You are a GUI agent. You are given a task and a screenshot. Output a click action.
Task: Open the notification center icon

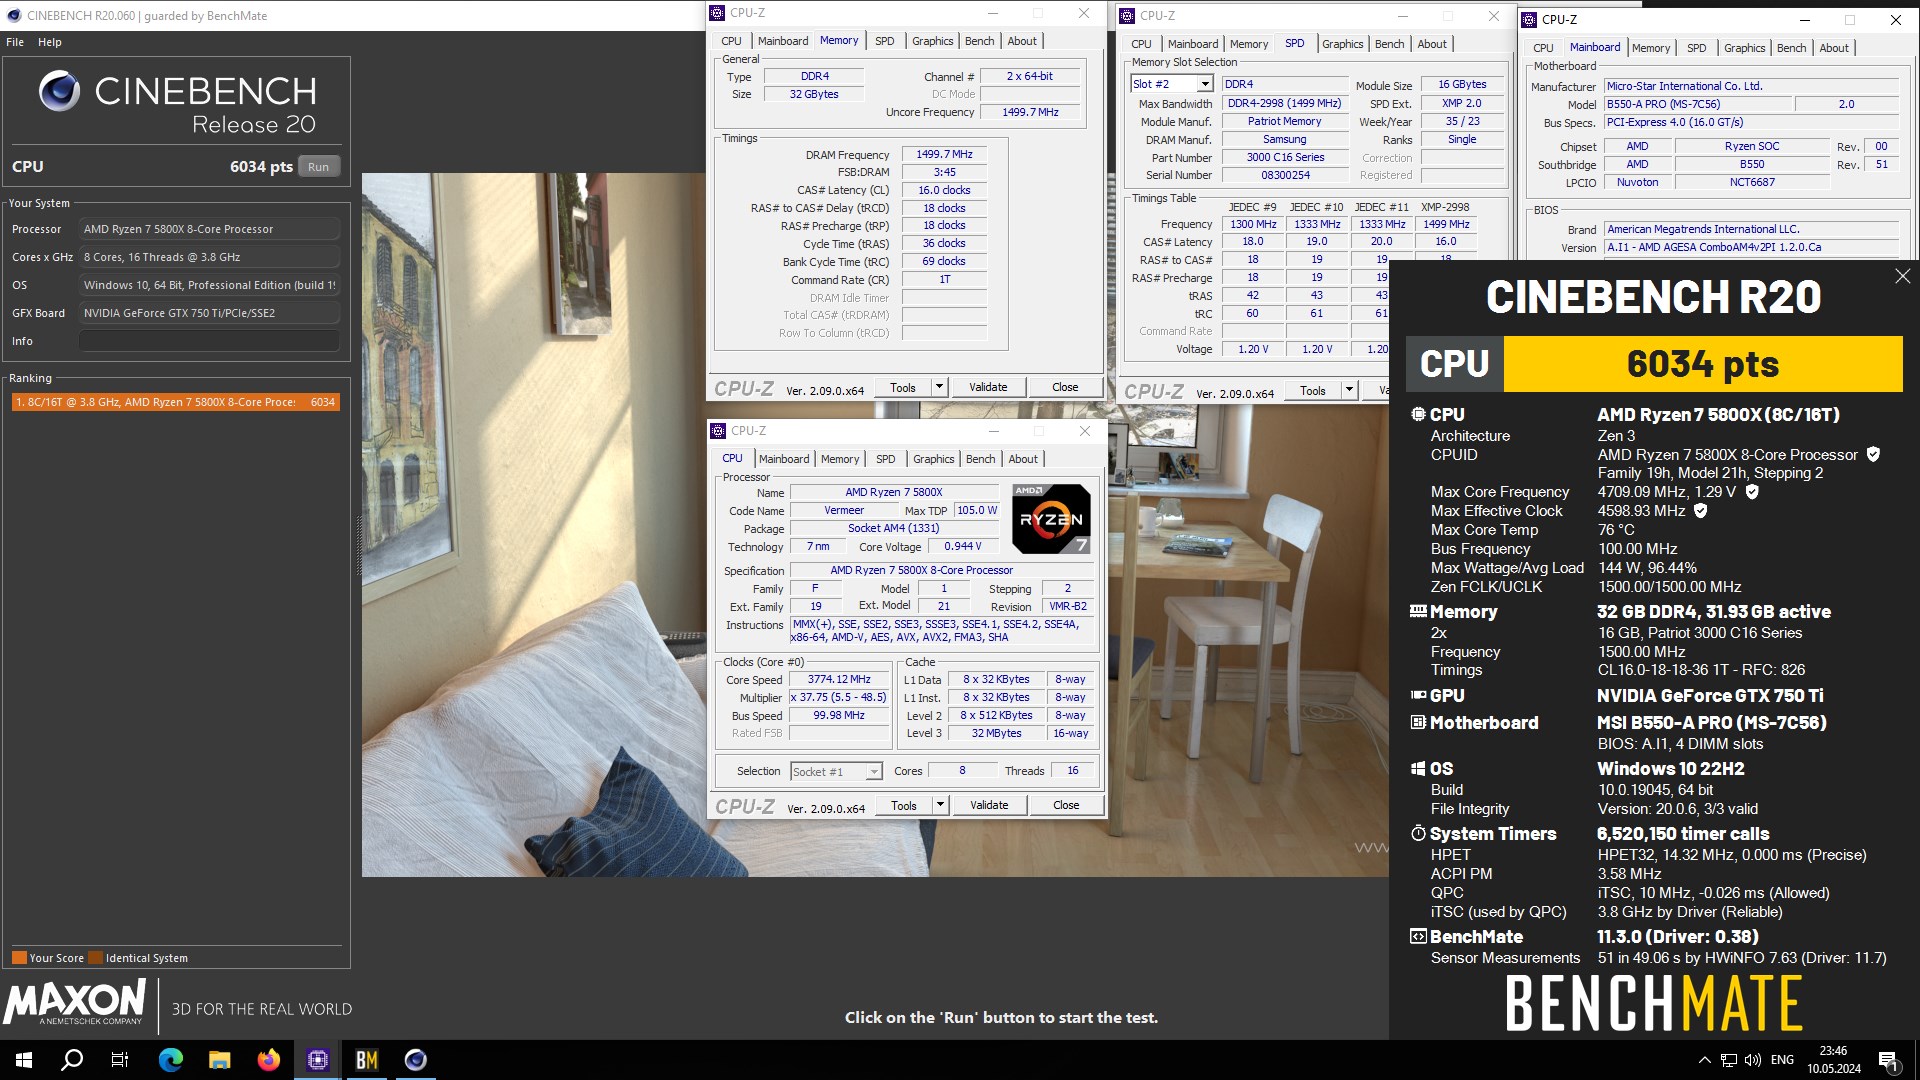pos(1888,1060)
